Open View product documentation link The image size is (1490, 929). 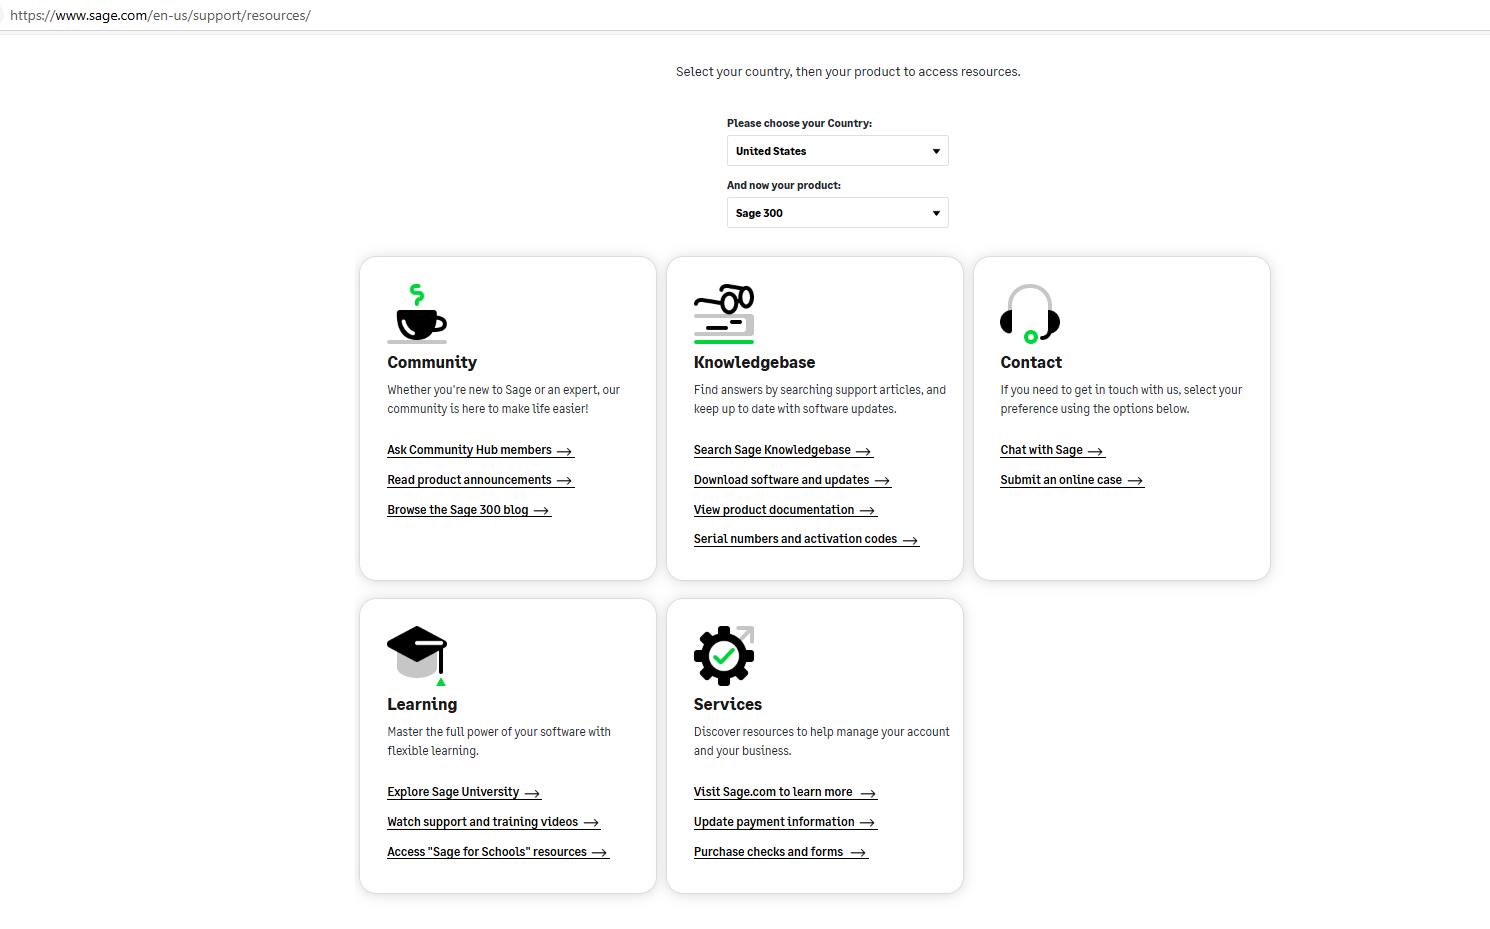(785, 510)
